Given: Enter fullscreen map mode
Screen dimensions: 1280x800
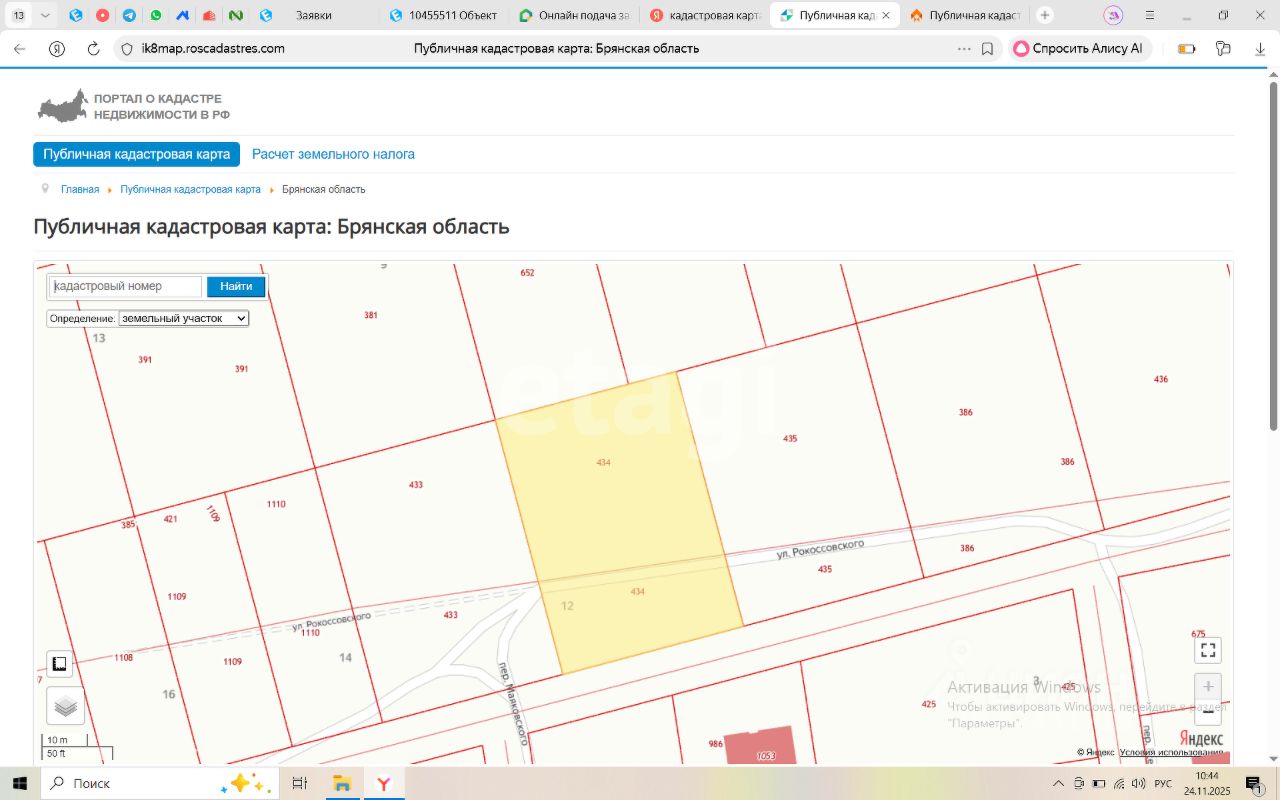Looking at the screenshot, I should 1208,650.
